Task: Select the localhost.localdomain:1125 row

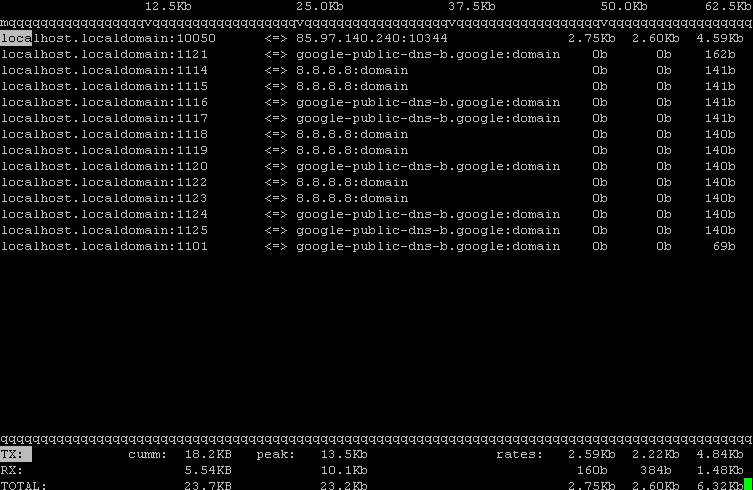Action: point(368,231)
